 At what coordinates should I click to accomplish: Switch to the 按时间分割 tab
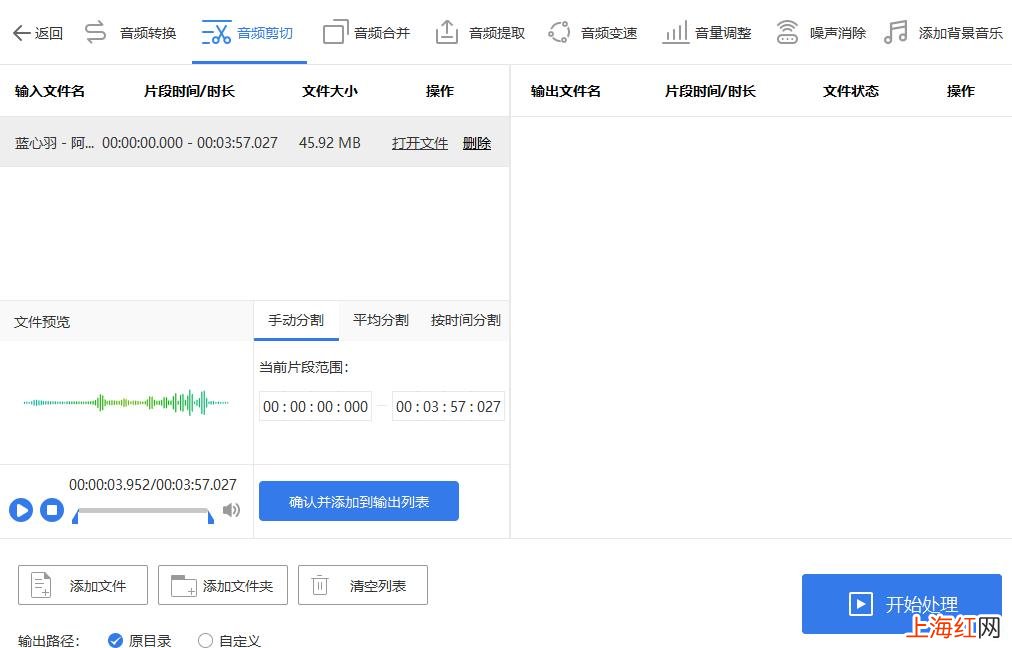coord(465,320)
